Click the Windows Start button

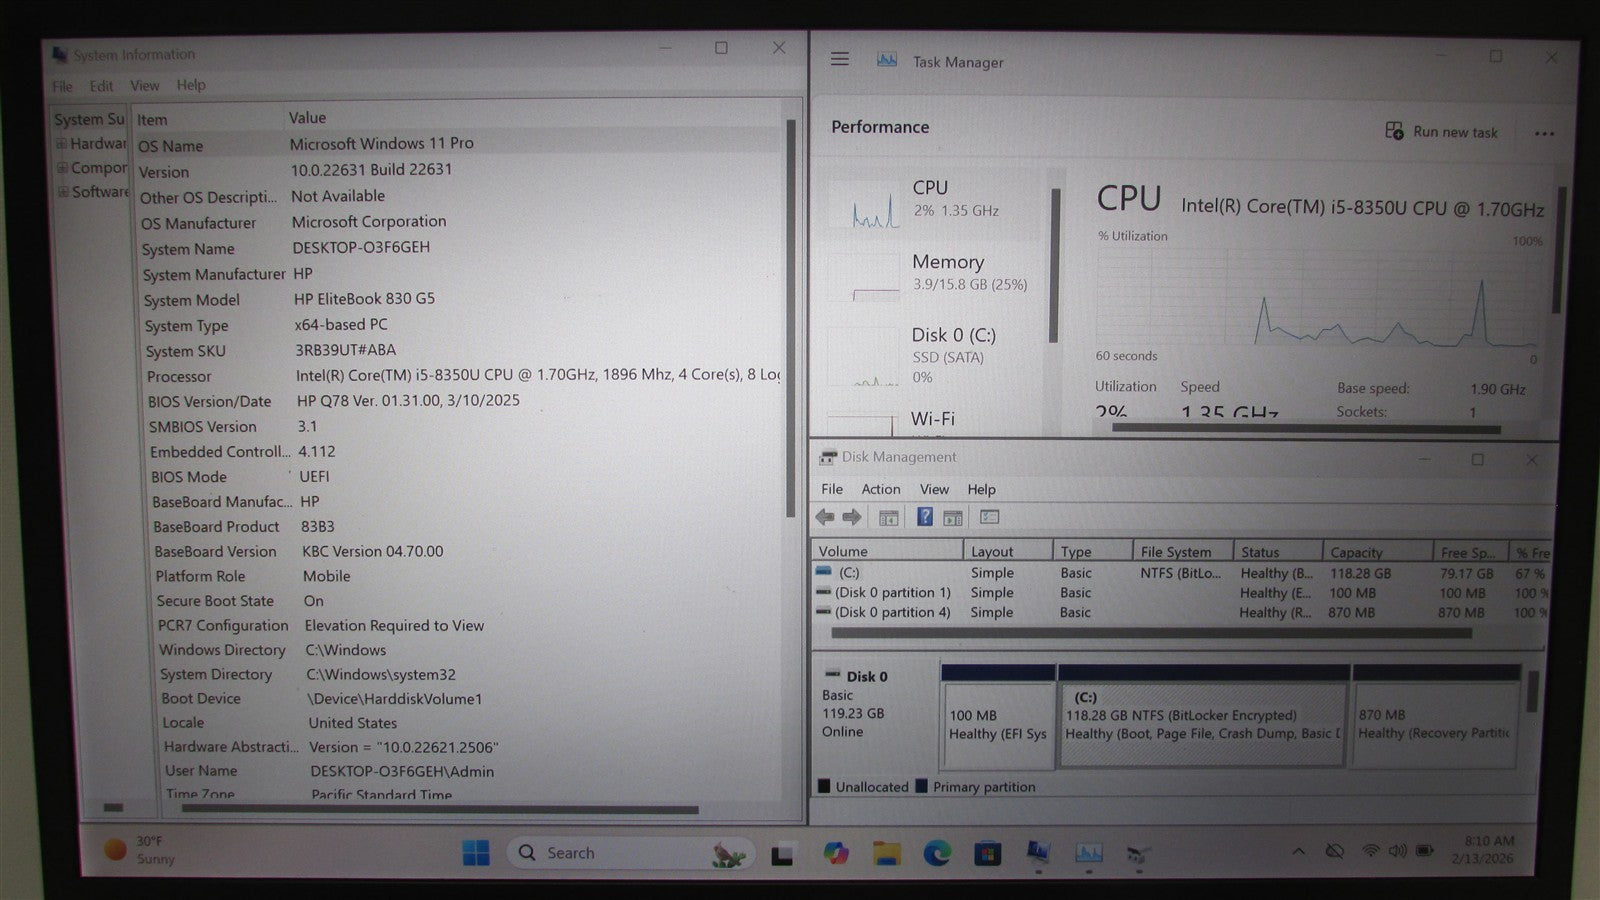(x=474, y=853)
